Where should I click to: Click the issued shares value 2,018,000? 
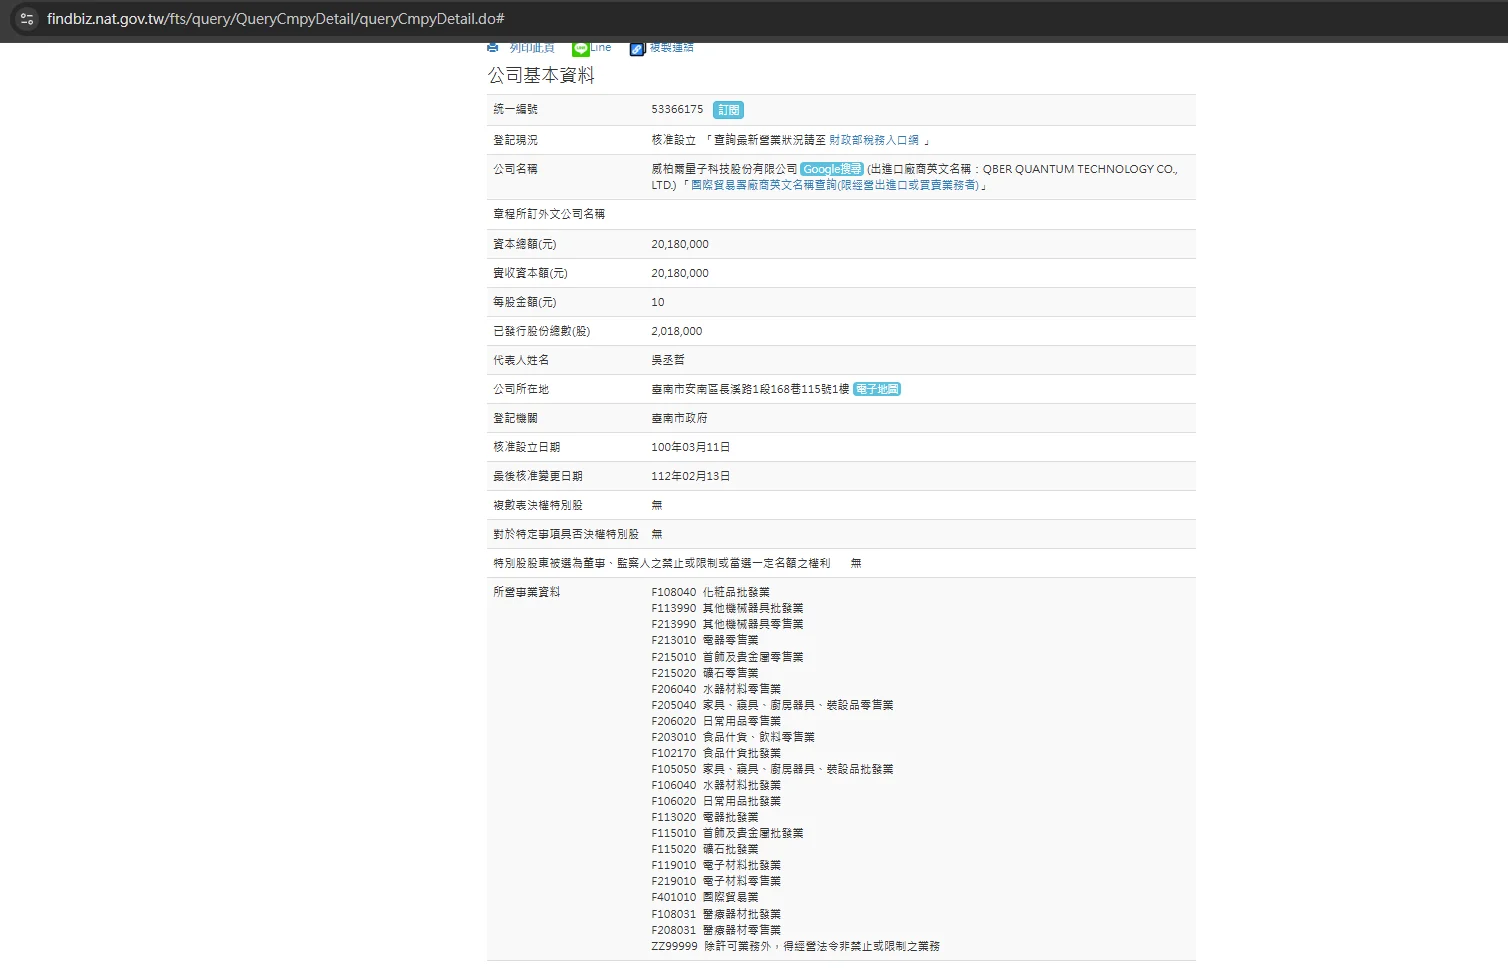coord(677,331)
